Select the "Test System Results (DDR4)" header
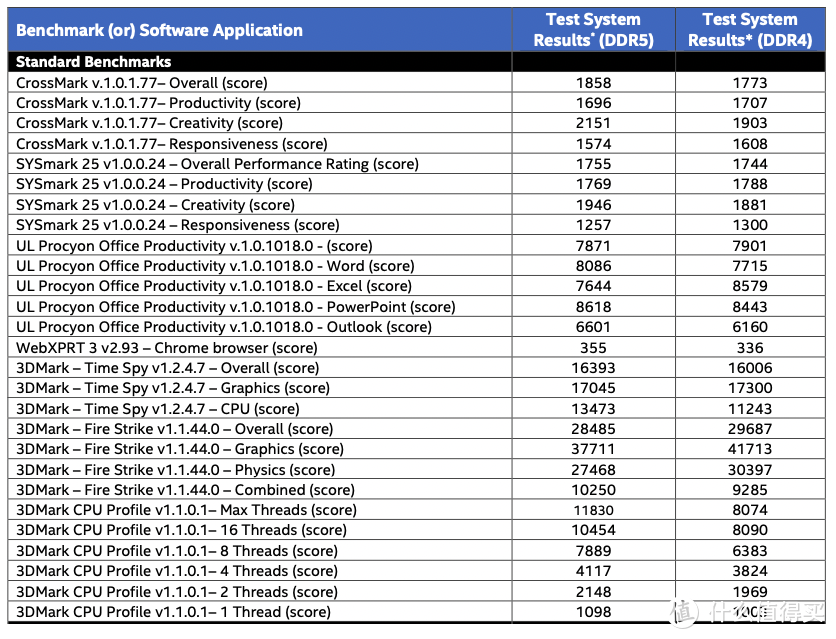This screenshot has height=639, width=836. coord(750,30)
